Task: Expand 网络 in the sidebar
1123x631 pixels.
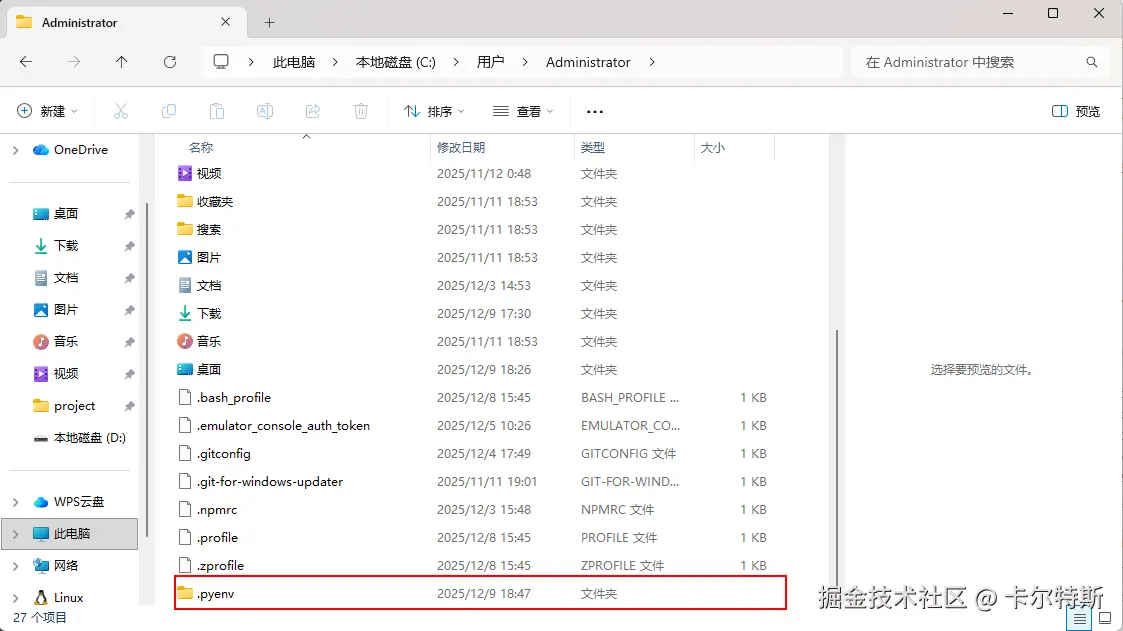Action: coord(14,565)
